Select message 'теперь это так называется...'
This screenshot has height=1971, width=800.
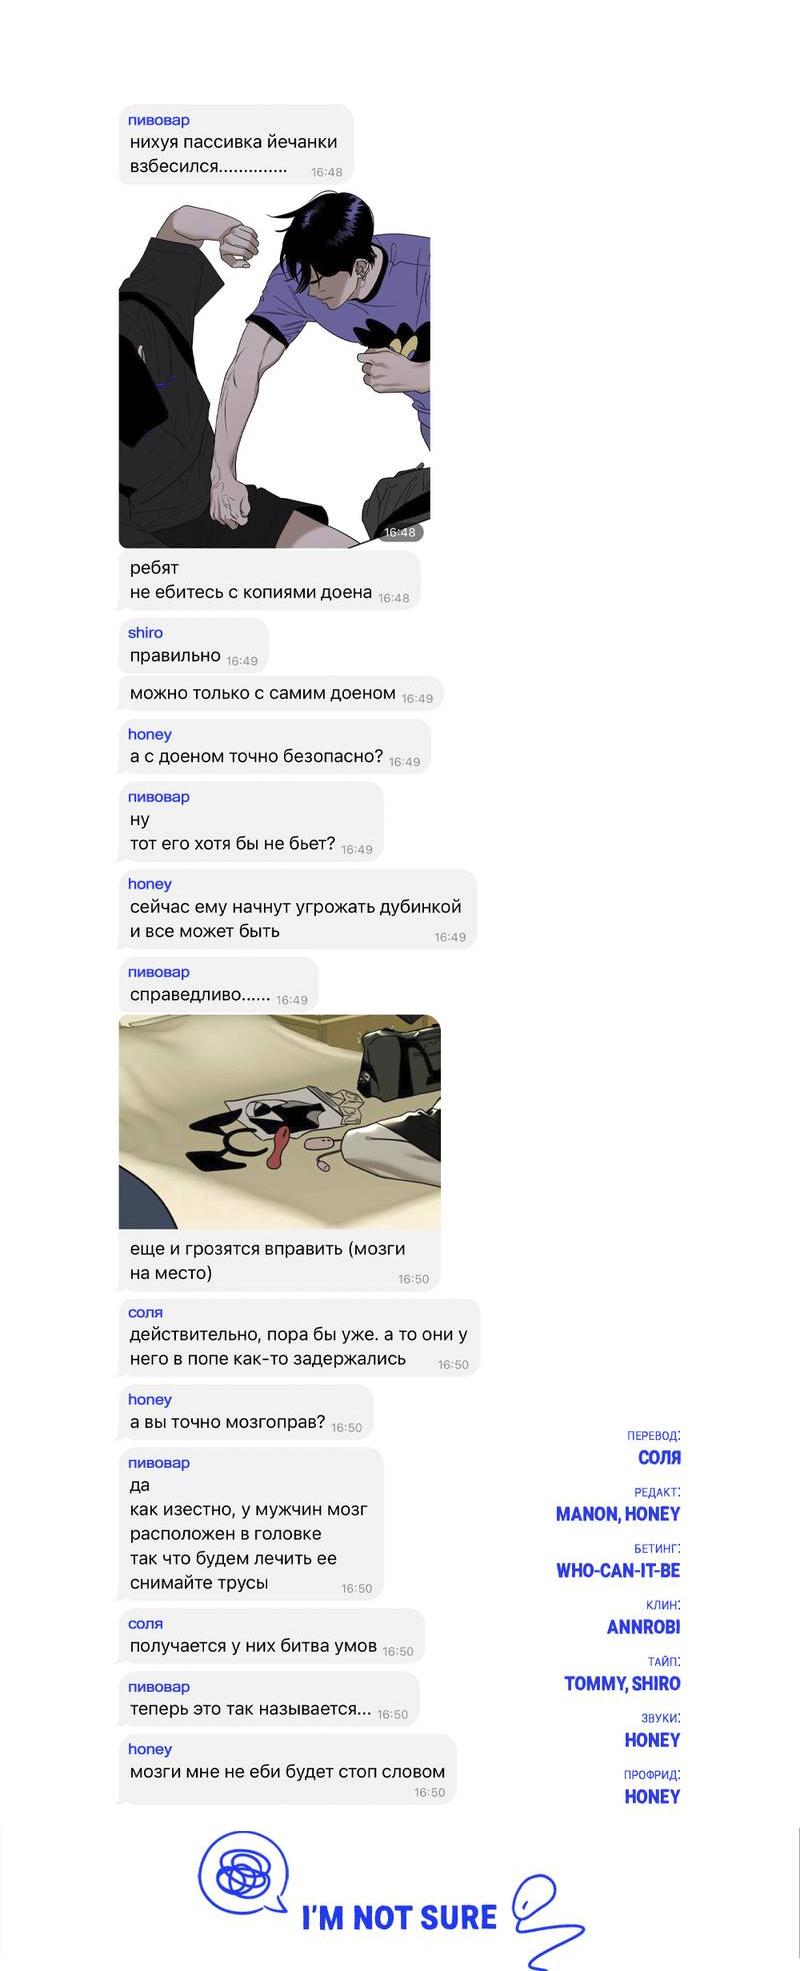[269, 1699]
